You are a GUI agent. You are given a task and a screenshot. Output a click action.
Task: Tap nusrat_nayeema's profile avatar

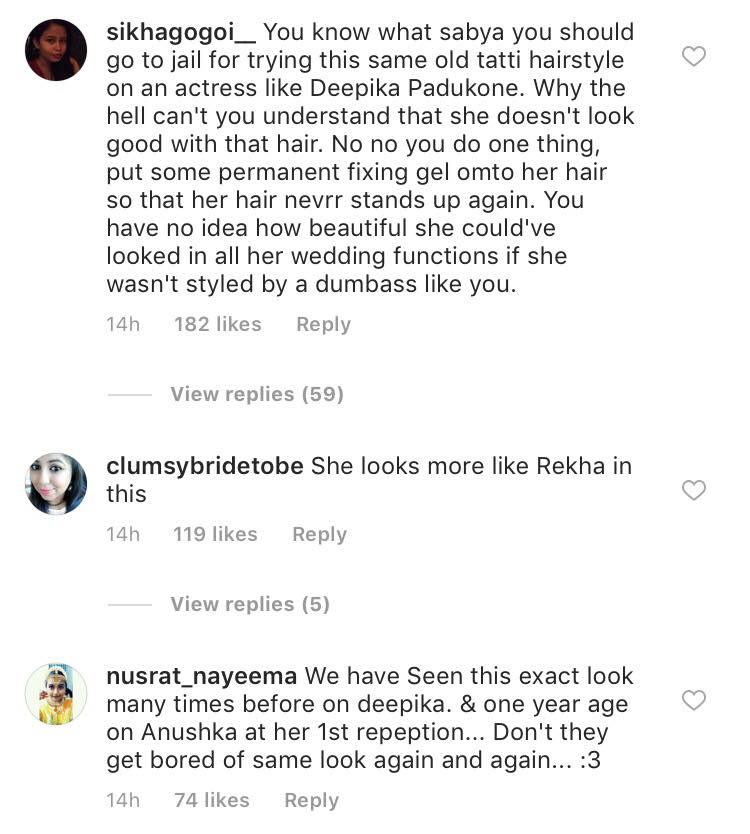[x=55, y=694]
